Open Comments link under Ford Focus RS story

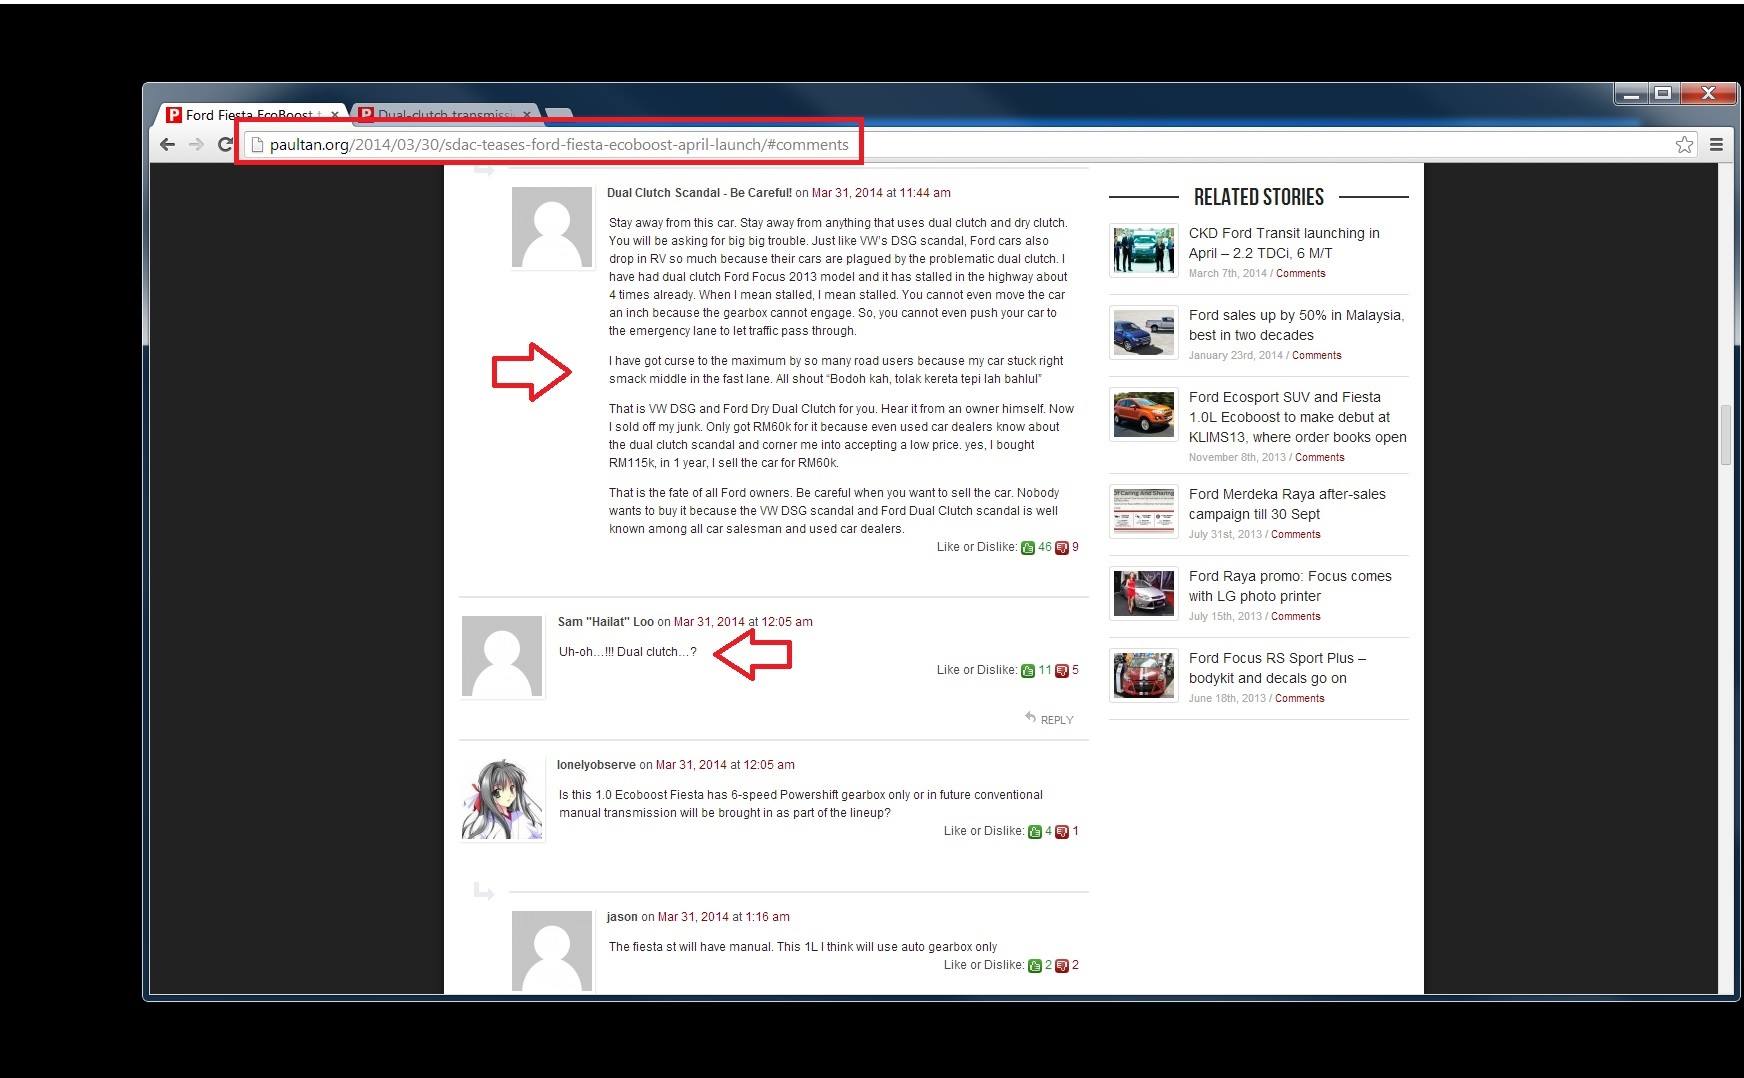(1299, 699)
